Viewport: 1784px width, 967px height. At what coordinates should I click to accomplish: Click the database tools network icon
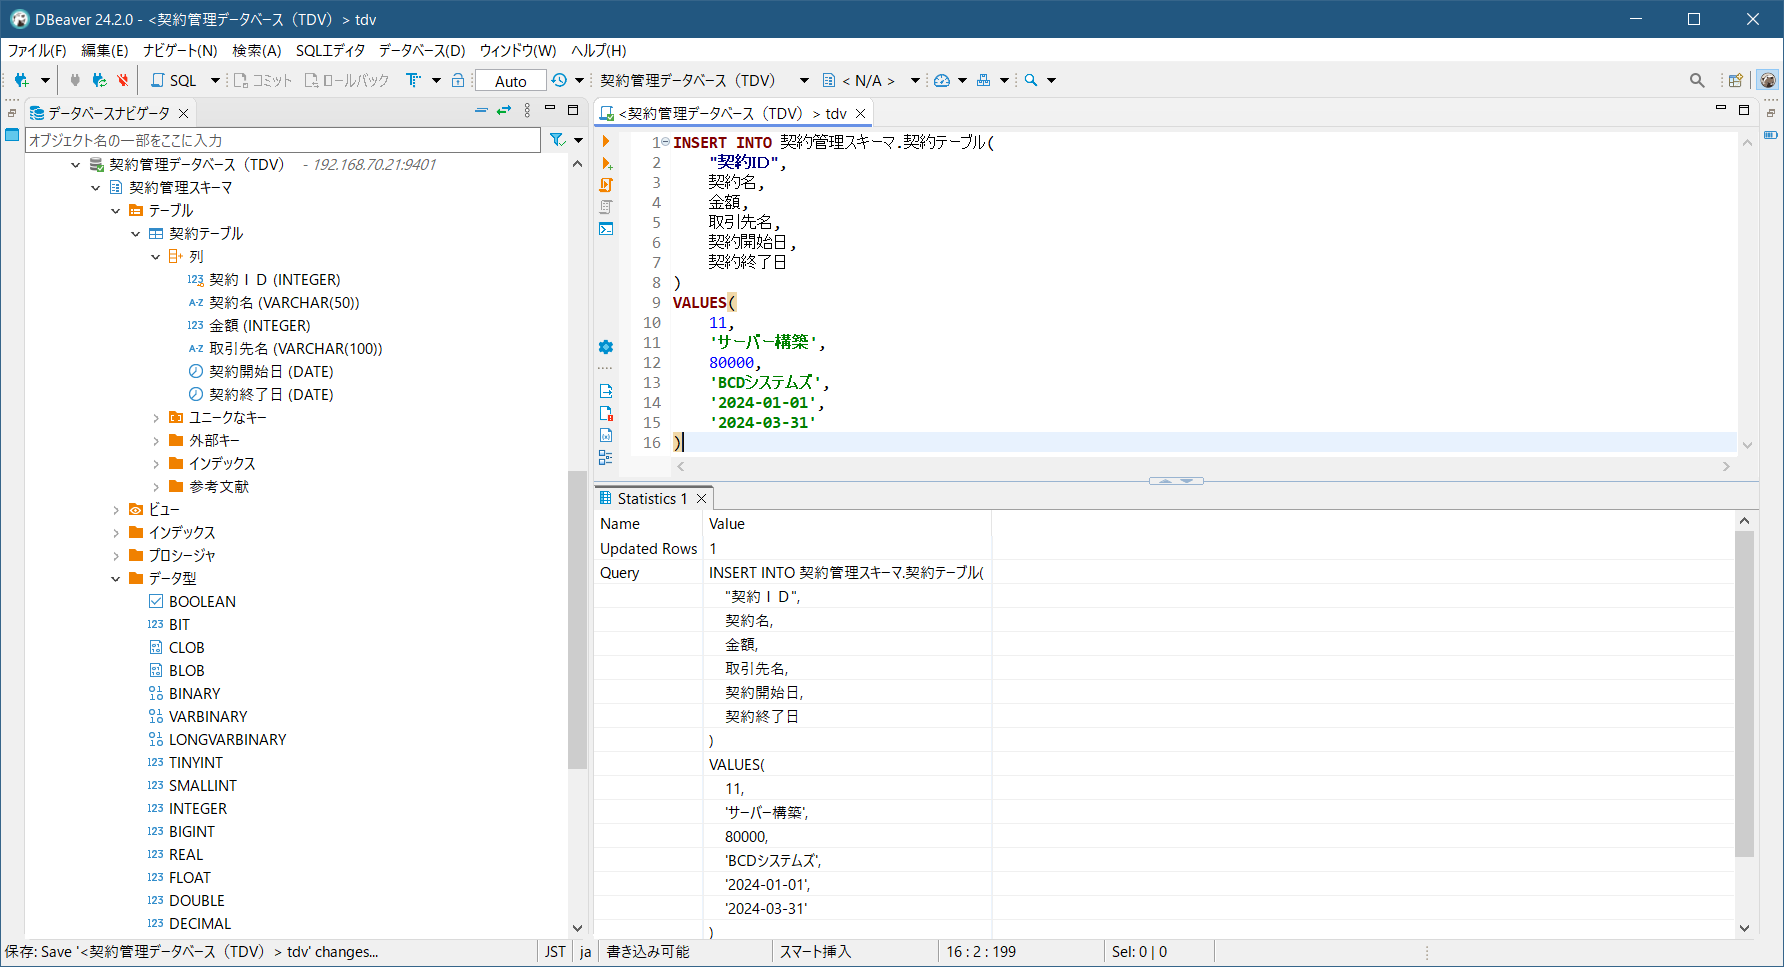984,80
